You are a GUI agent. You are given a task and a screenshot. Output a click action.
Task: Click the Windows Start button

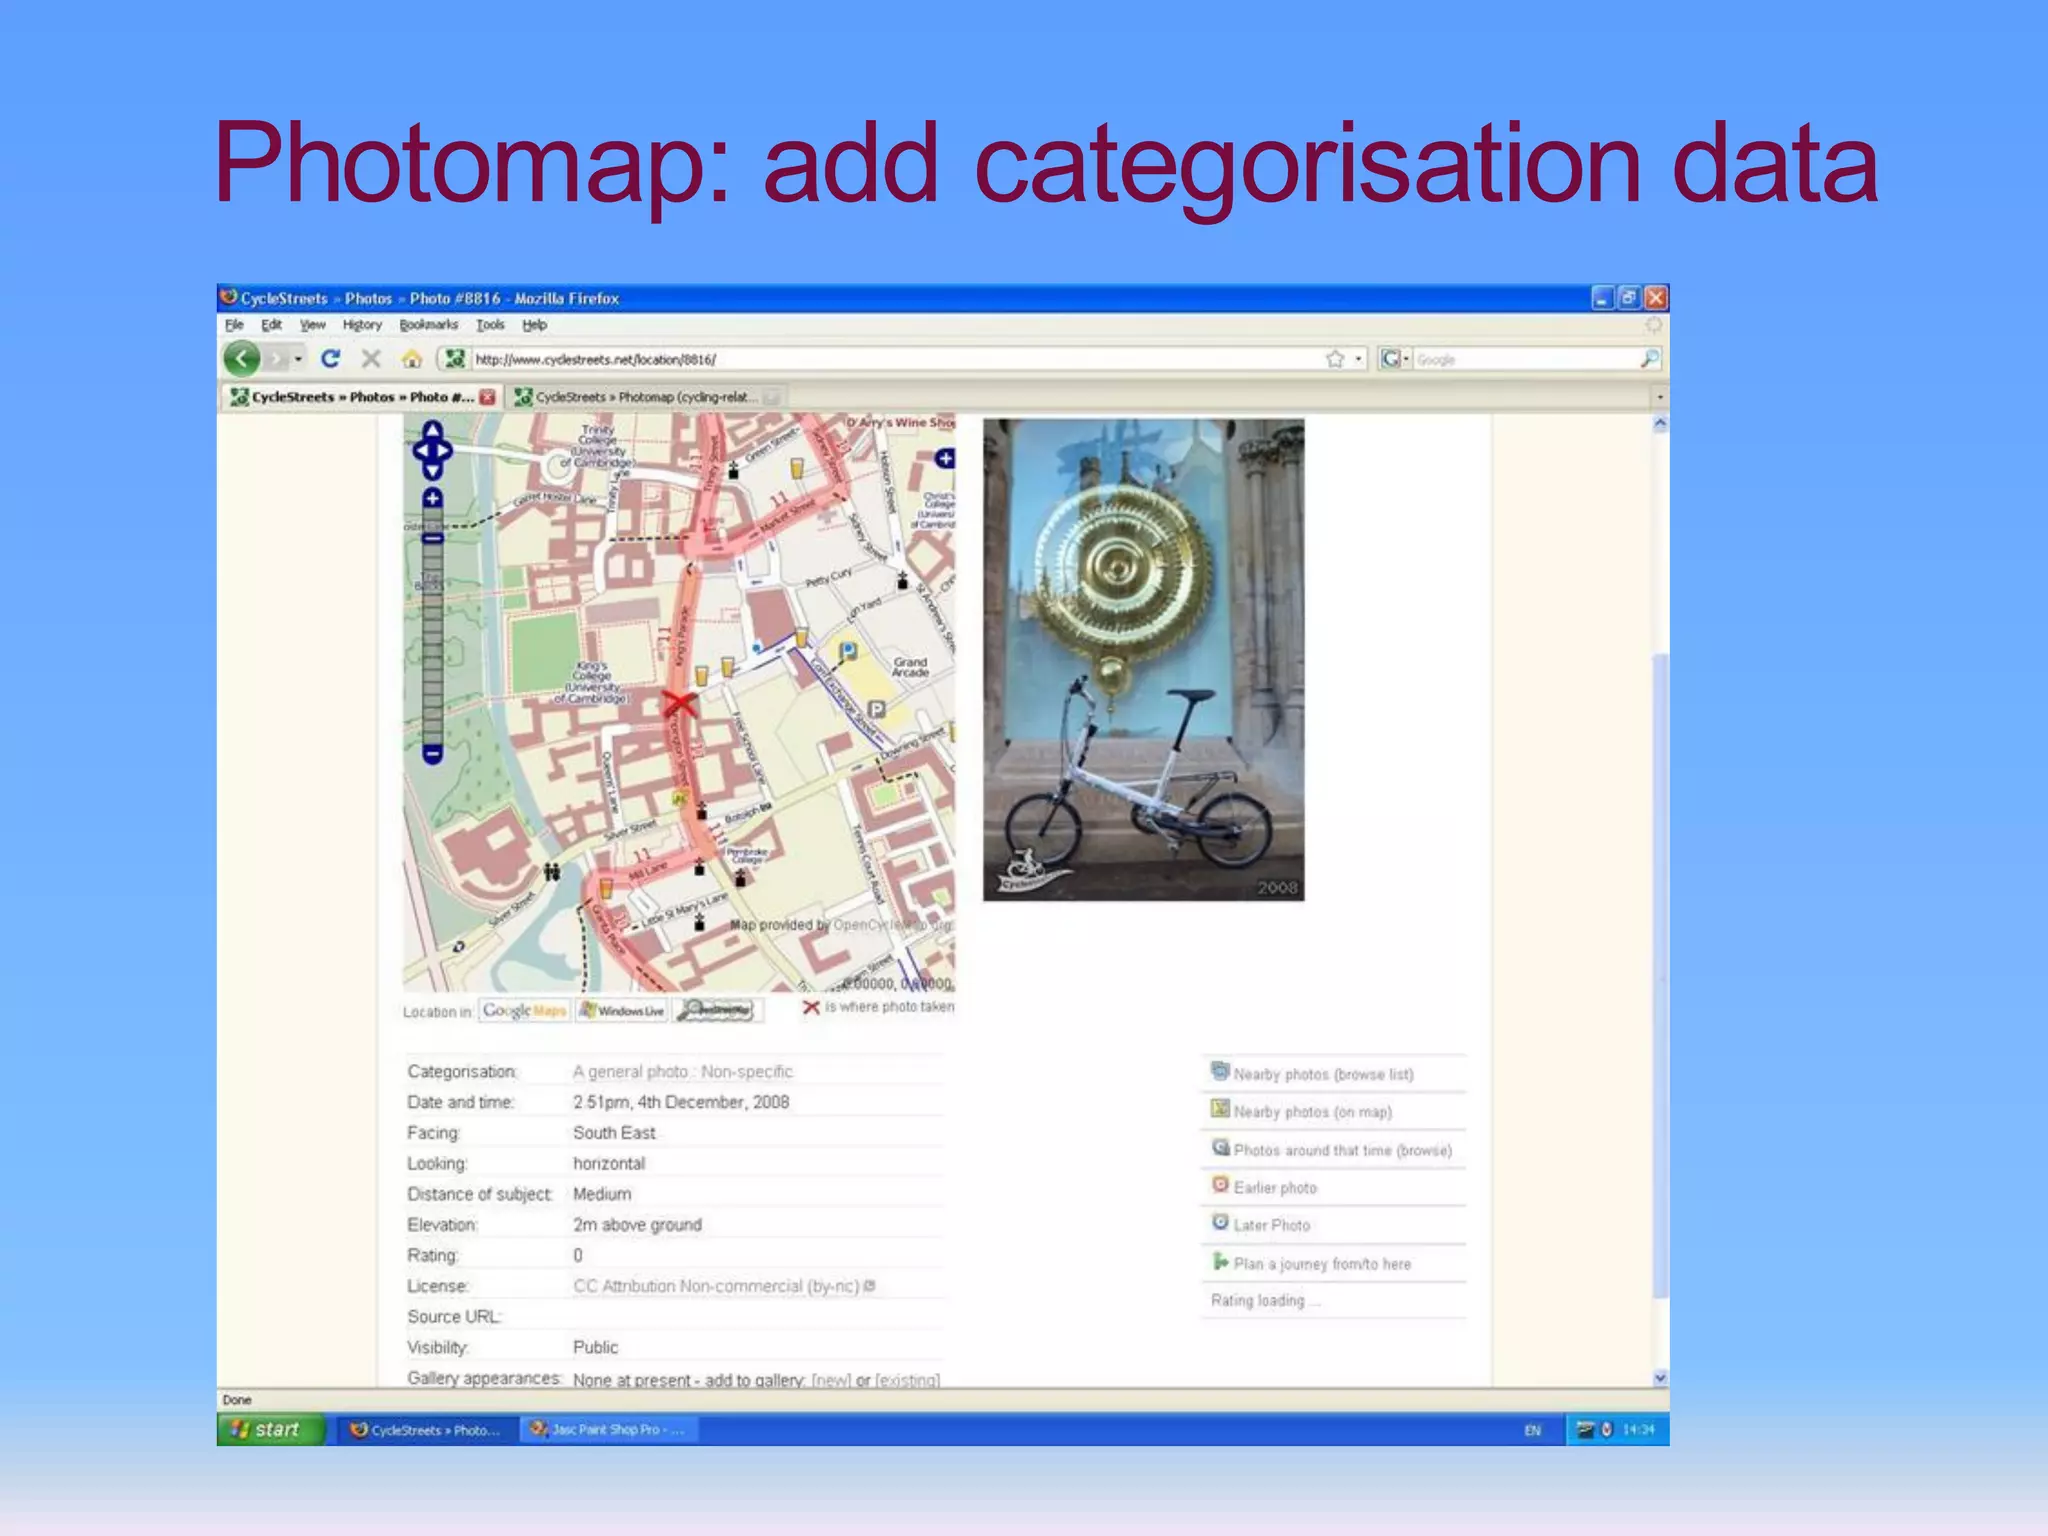(271, 1430)
